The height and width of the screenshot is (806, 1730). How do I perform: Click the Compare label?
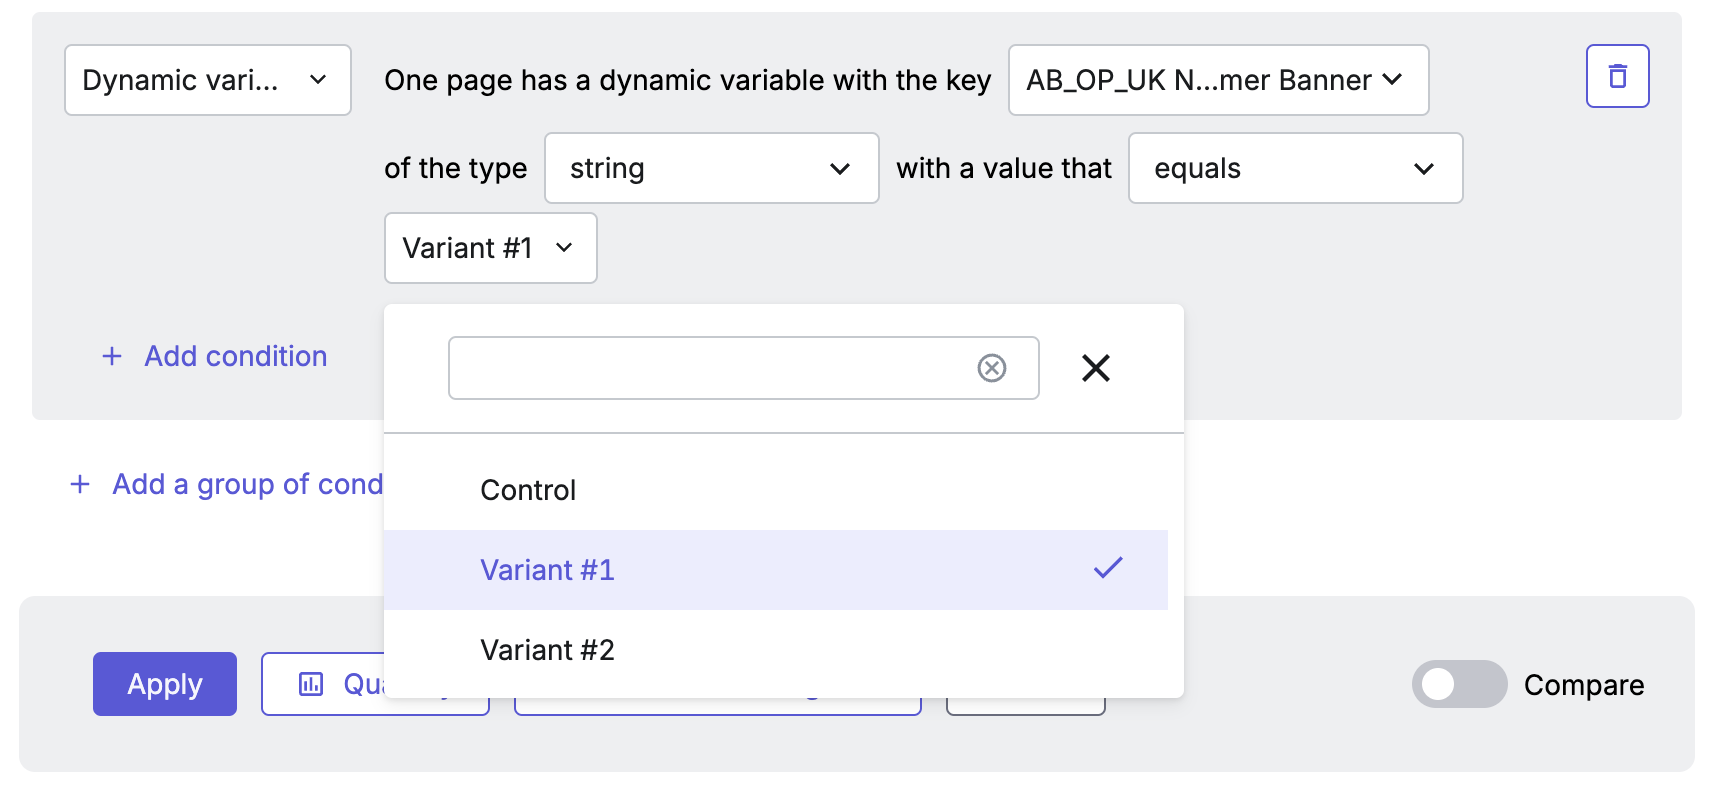tap(1584, 685)
